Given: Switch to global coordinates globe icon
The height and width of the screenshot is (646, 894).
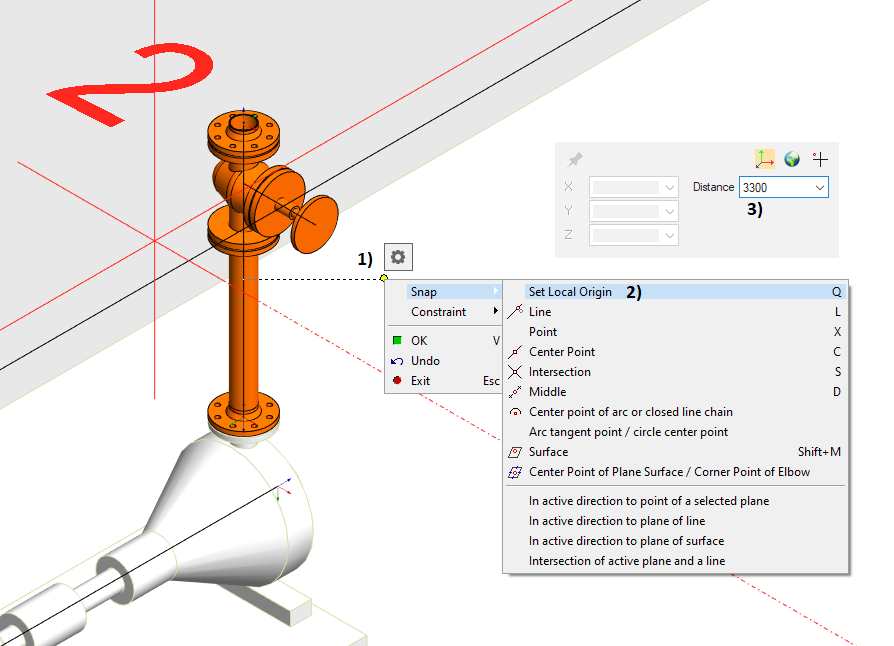Looking at the screenshot, I should [x=792, y=159].
